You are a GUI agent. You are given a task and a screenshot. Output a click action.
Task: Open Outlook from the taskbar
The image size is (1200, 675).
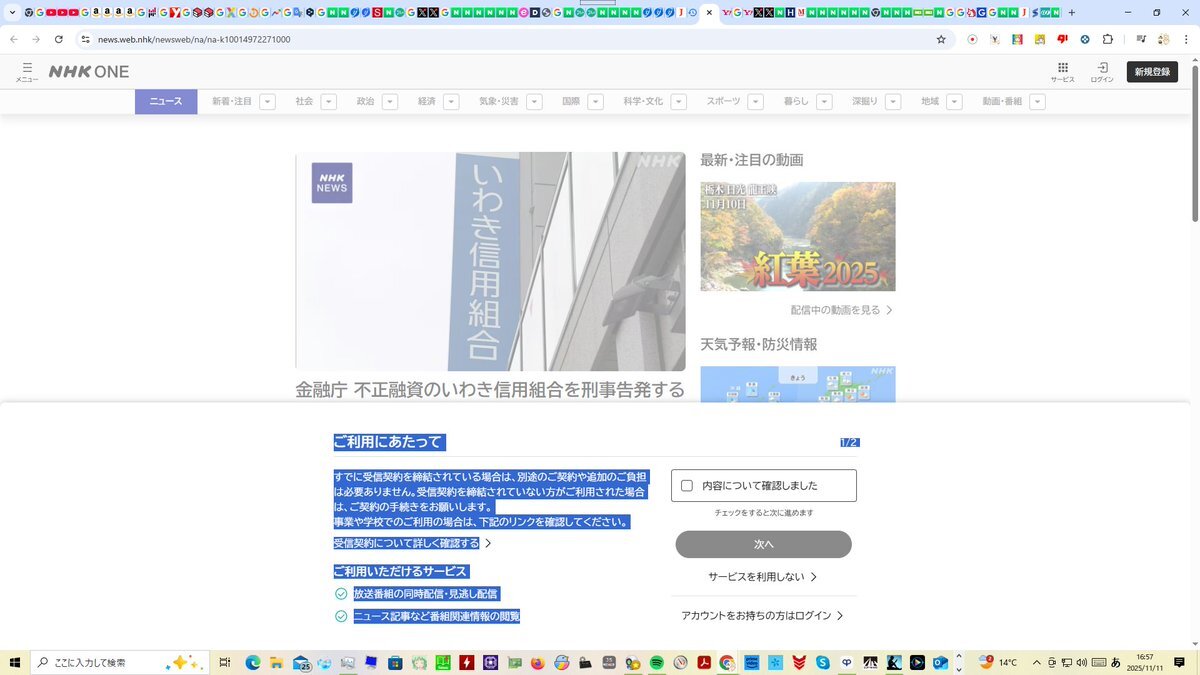(941, 662)
